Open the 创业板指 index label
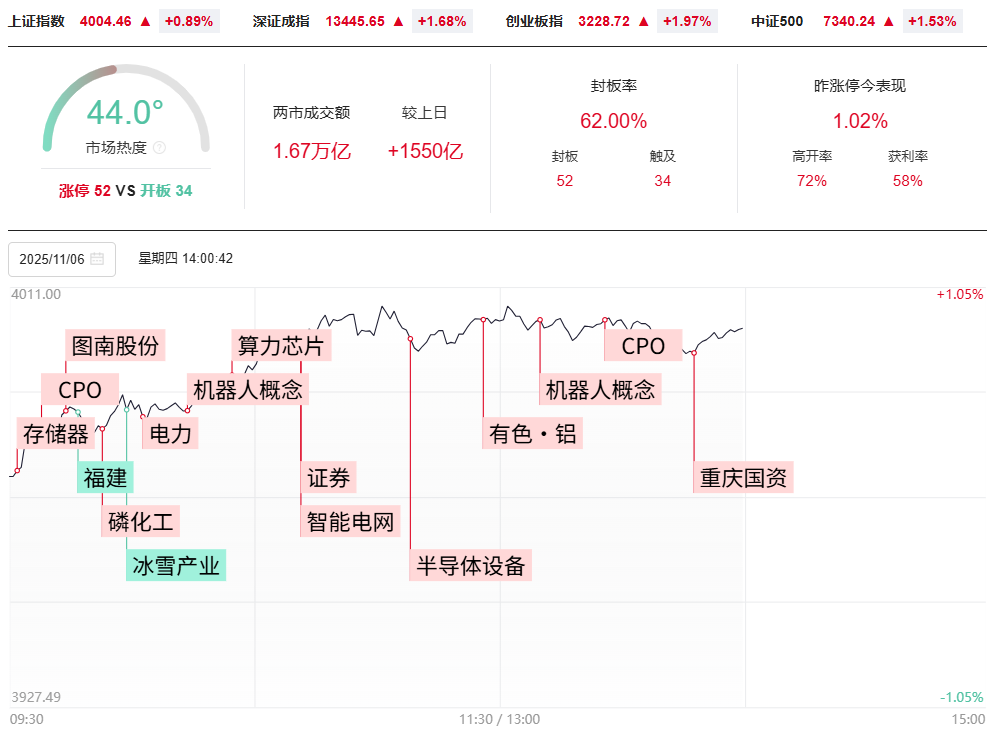Viewport: 999px width, 738px height. 534,20
